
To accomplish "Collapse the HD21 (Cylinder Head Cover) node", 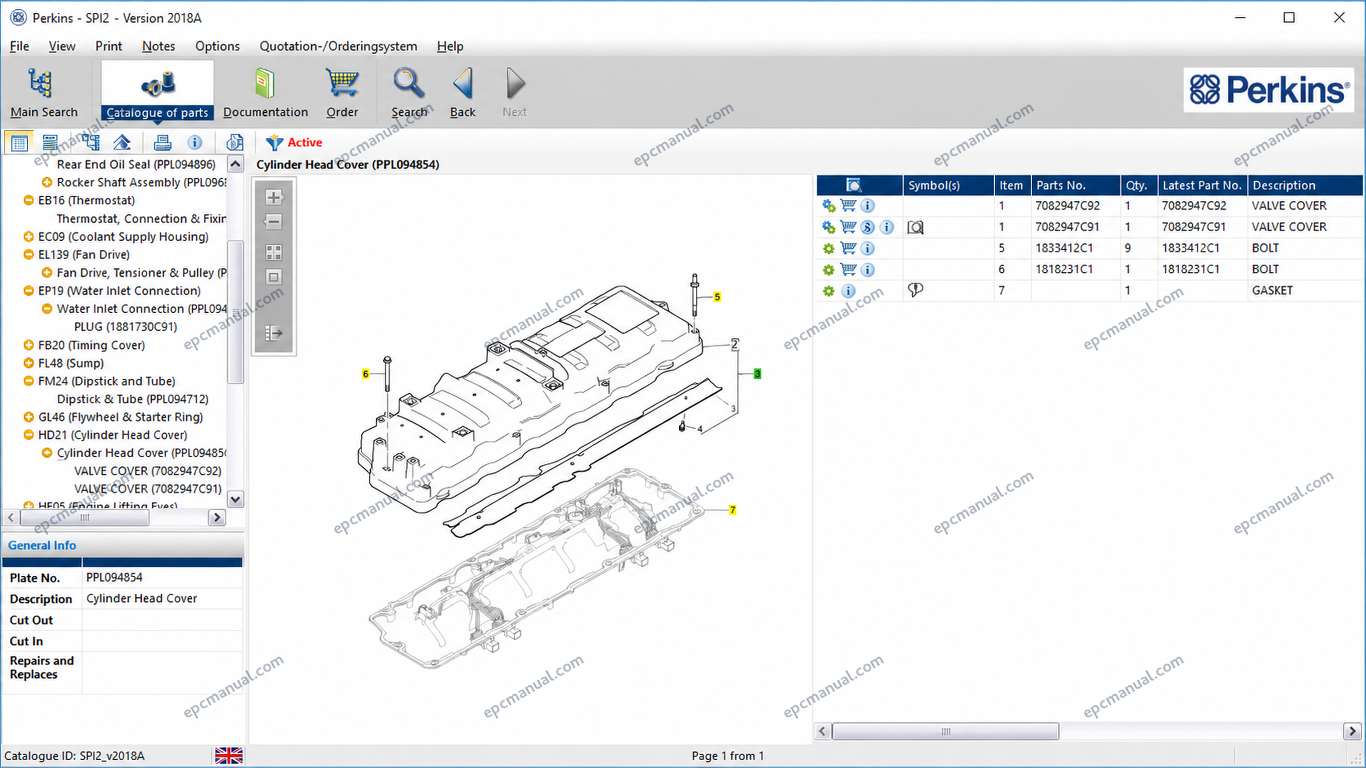I will pyautogui.click(x=29, y=435).
